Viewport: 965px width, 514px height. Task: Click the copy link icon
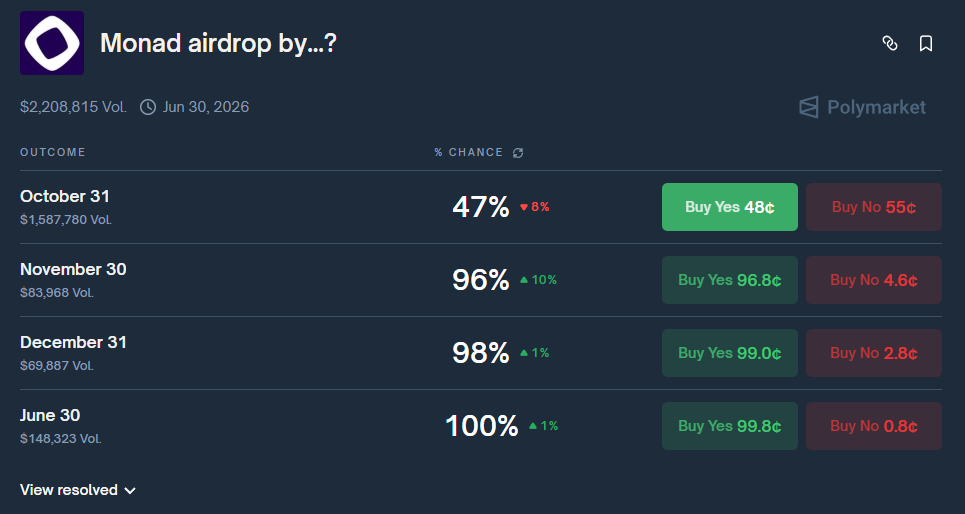point(889,43)
